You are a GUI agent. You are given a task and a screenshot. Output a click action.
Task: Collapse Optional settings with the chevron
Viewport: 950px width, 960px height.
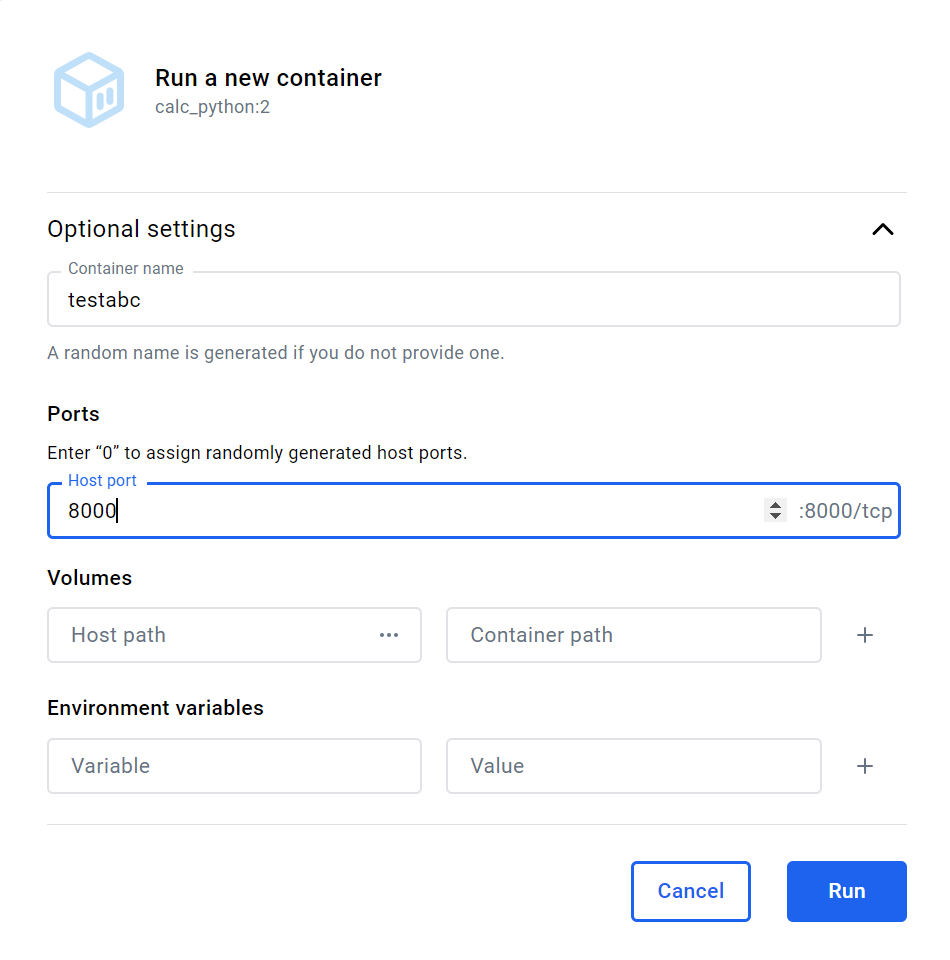click(882, 229)
